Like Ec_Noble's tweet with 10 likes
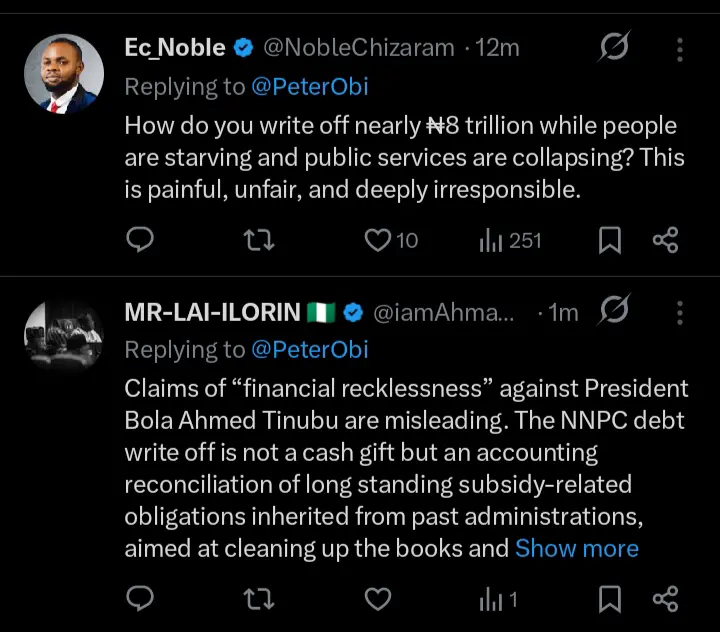 [377, 240]
